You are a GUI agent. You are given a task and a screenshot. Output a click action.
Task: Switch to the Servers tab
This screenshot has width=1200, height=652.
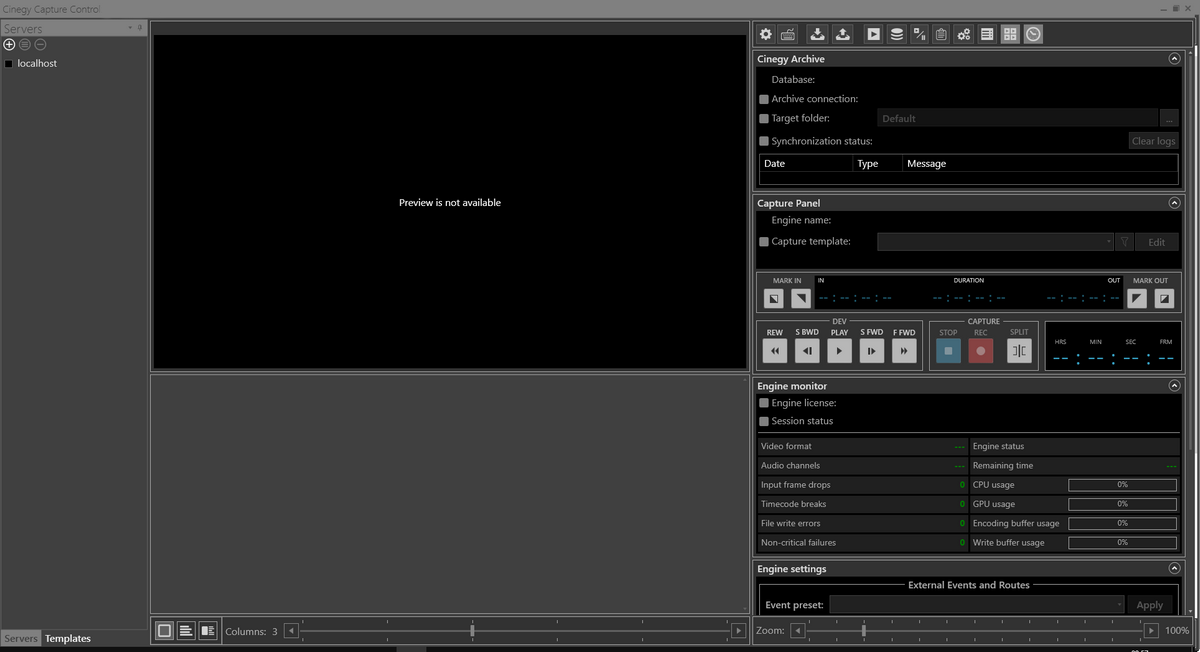click(x=20, y=638)
